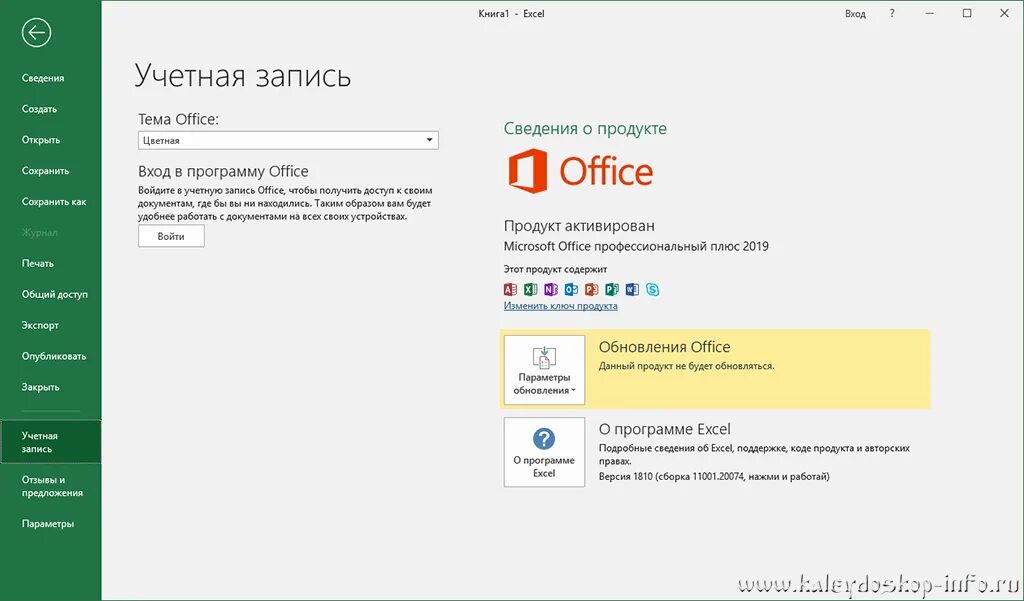Click the Skype app icon

click(652, 289)
